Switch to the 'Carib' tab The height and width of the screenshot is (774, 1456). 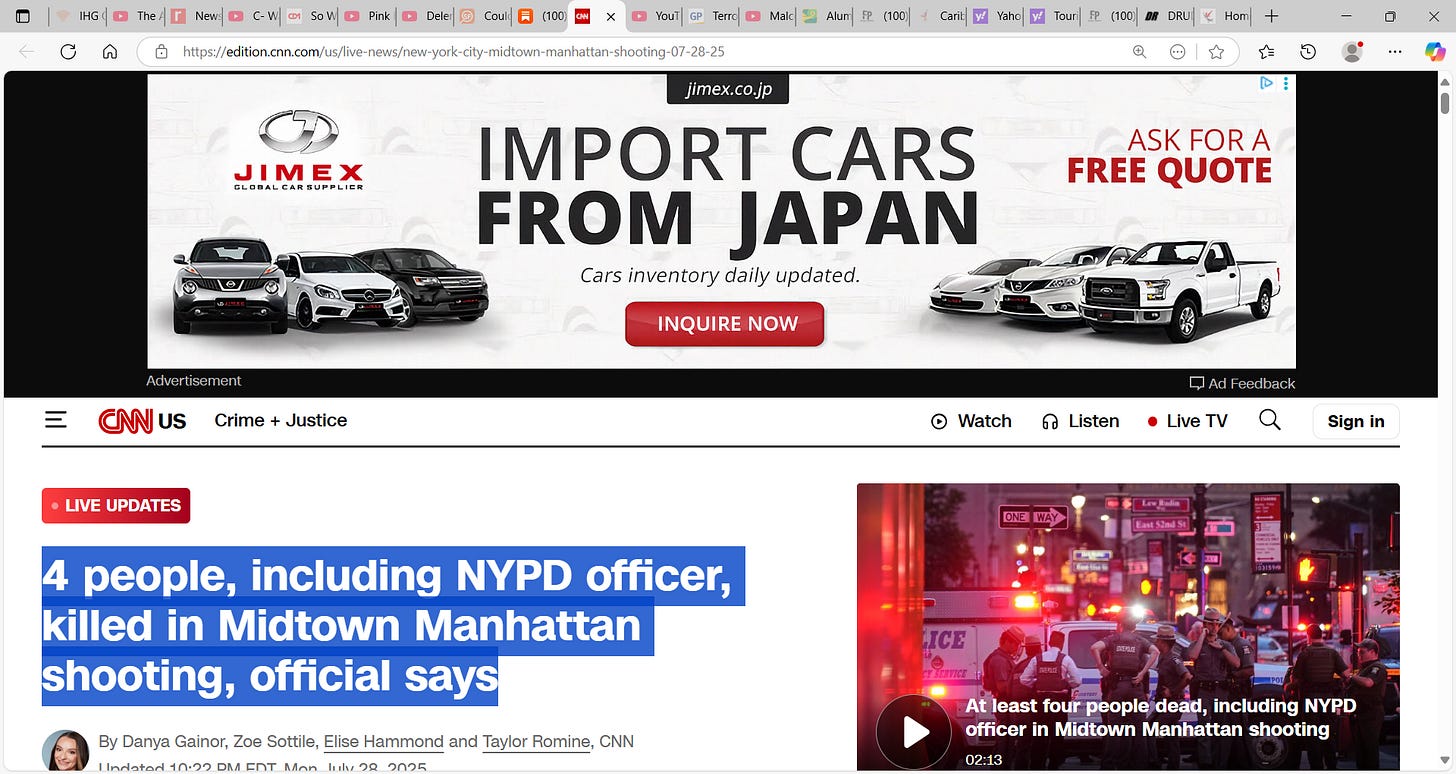coord(941,16)
